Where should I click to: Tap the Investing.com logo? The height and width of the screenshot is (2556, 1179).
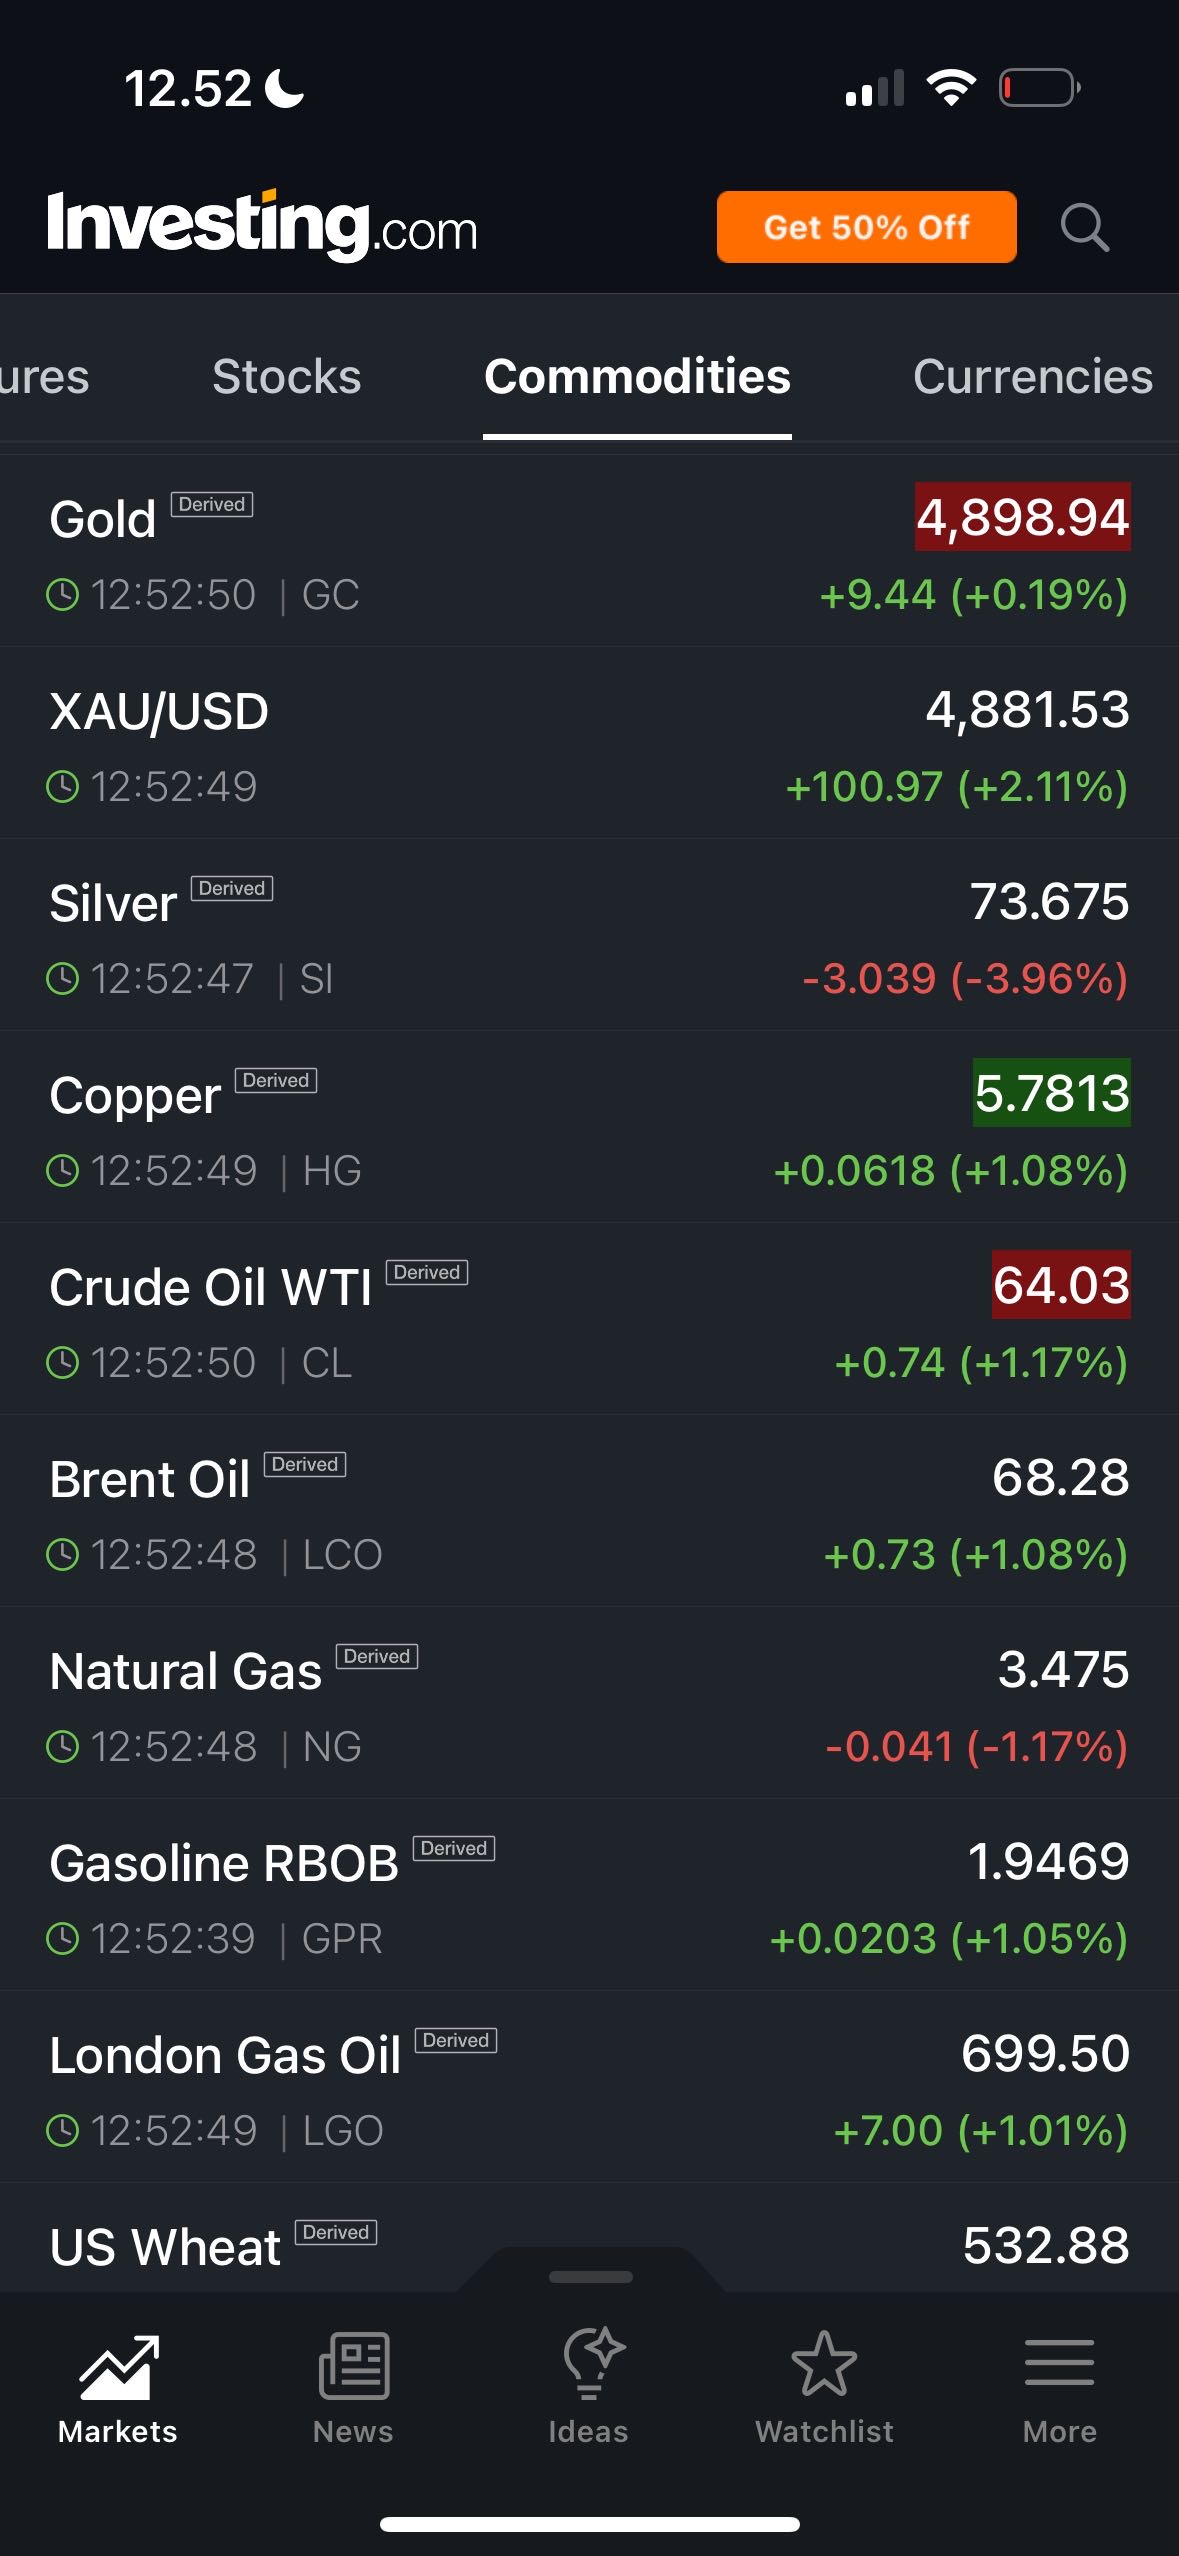coord(262,226)
